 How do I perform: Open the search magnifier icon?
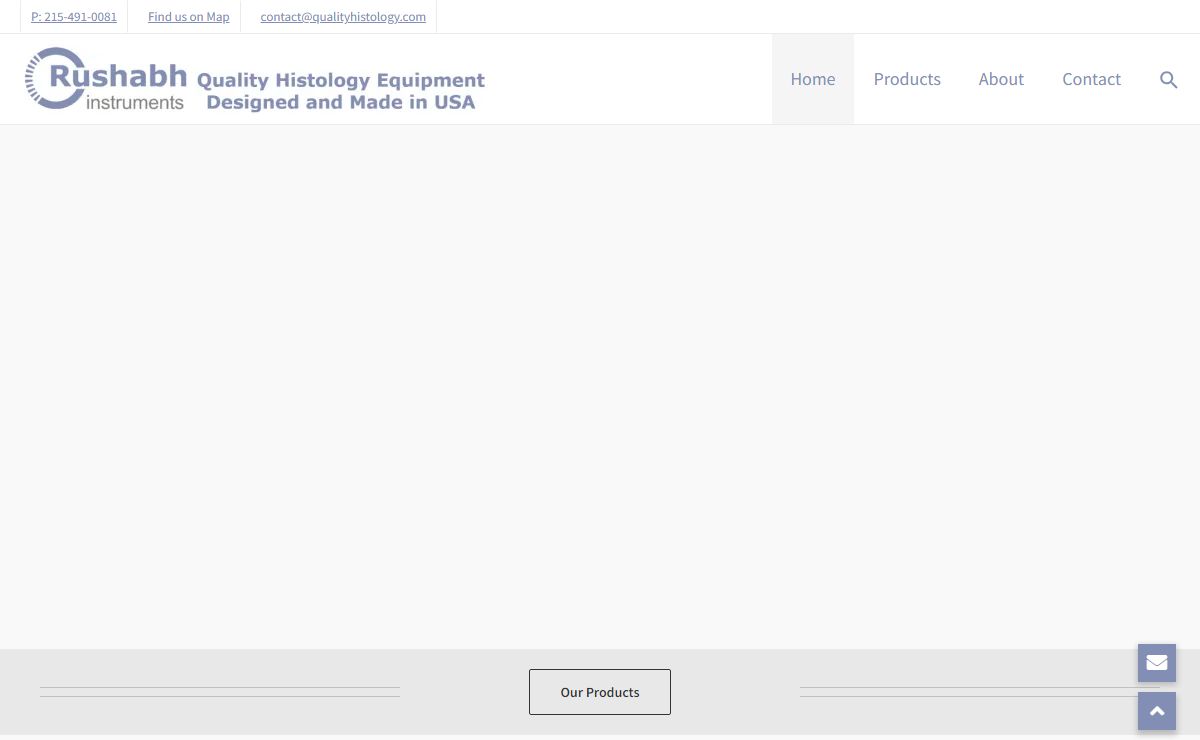coord(1168,80)
